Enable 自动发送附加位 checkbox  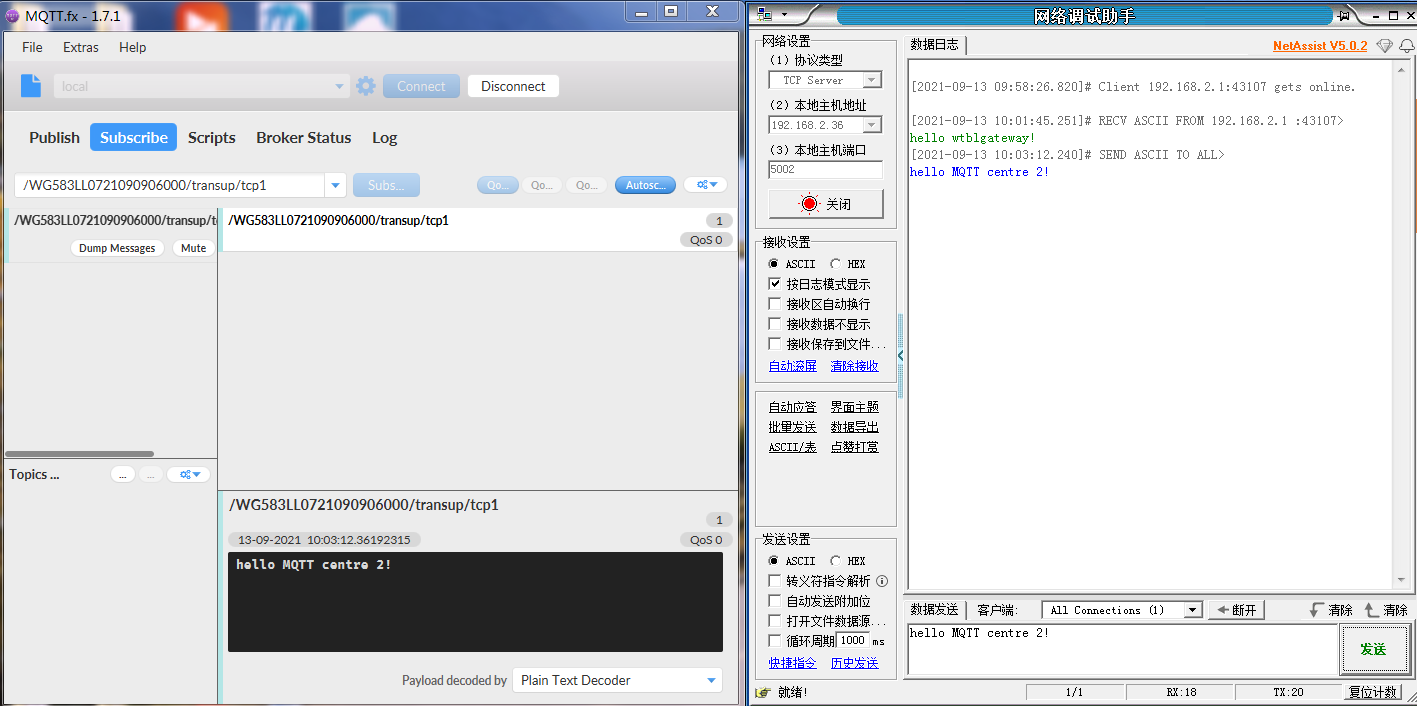coord(774,601)
